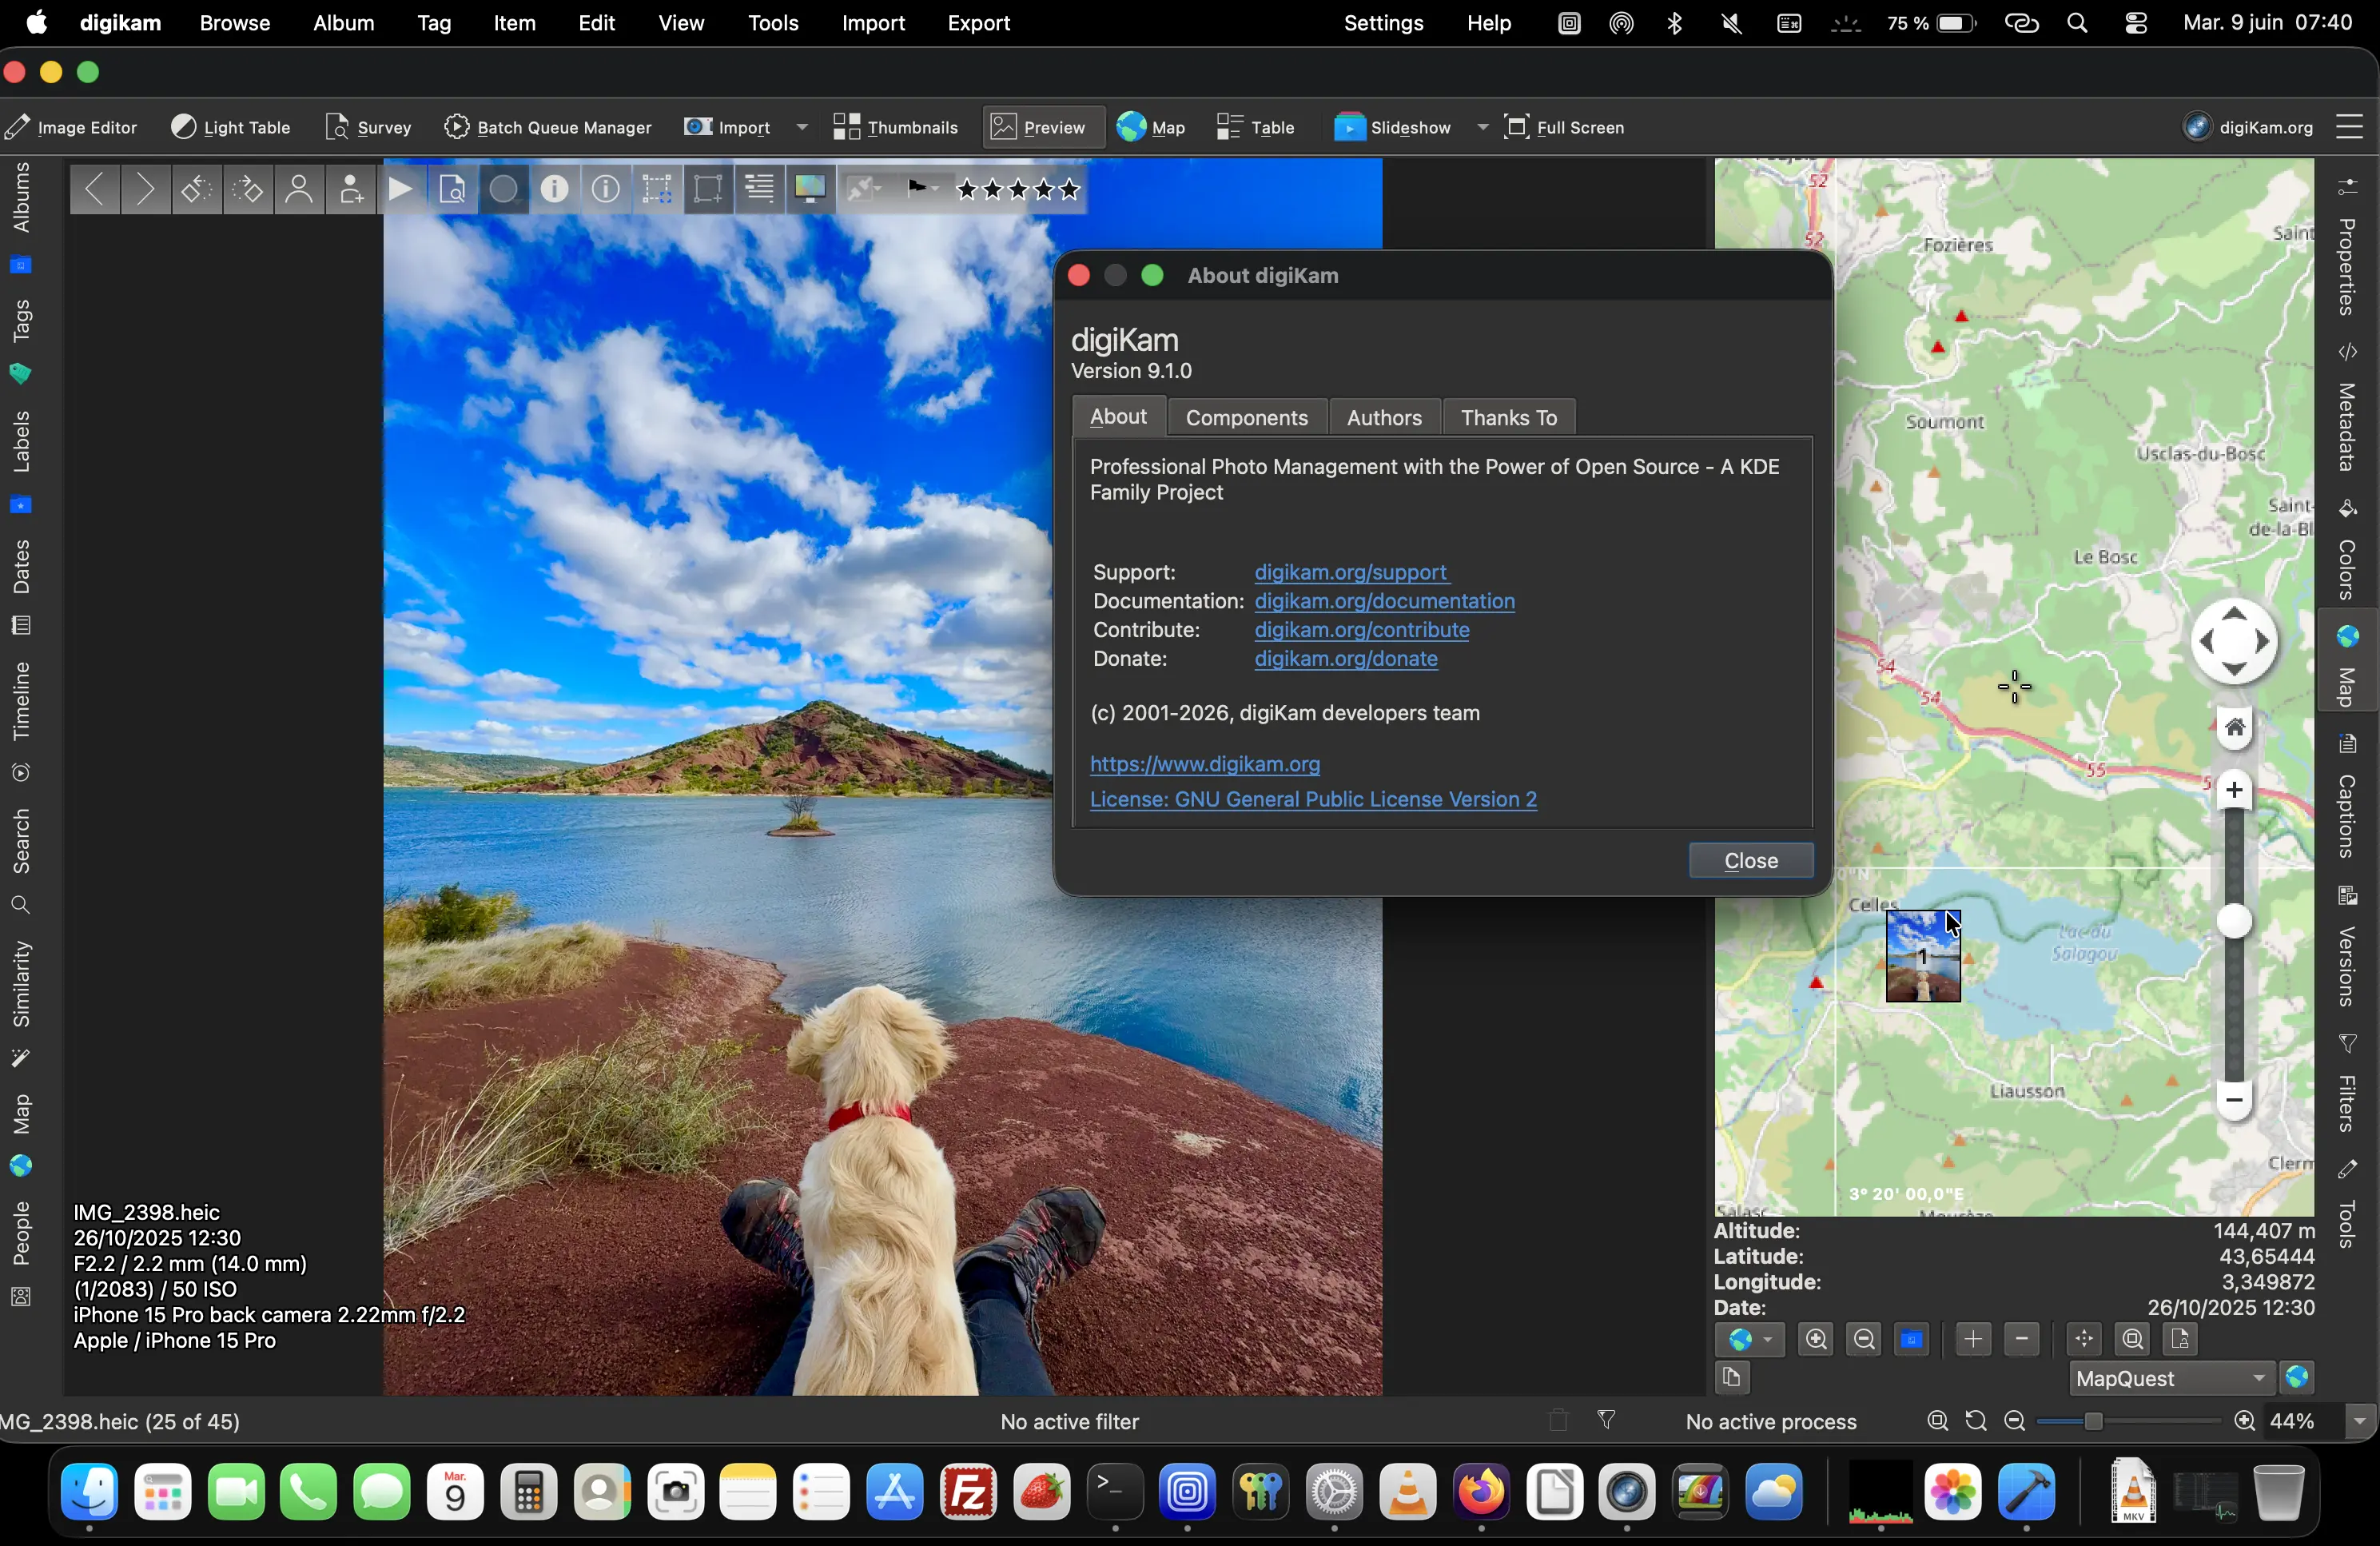Image resolution: width=2380 pixels, height=1546 pixels.
Task: Toggle Thumbnails view mode
Action: 896,127
